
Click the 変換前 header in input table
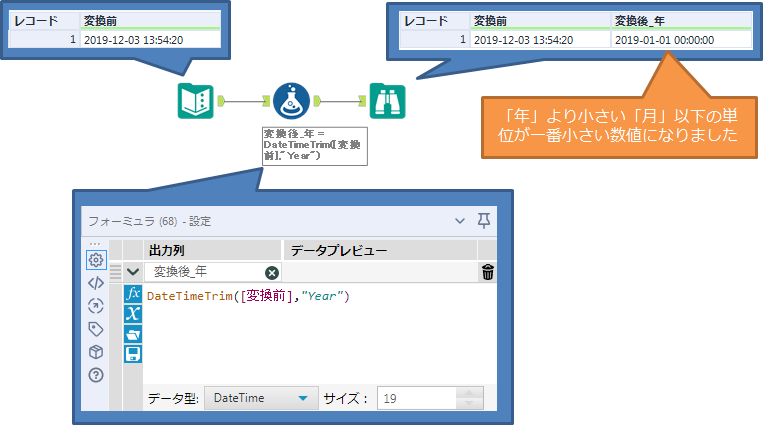click(x=151, y=21)
